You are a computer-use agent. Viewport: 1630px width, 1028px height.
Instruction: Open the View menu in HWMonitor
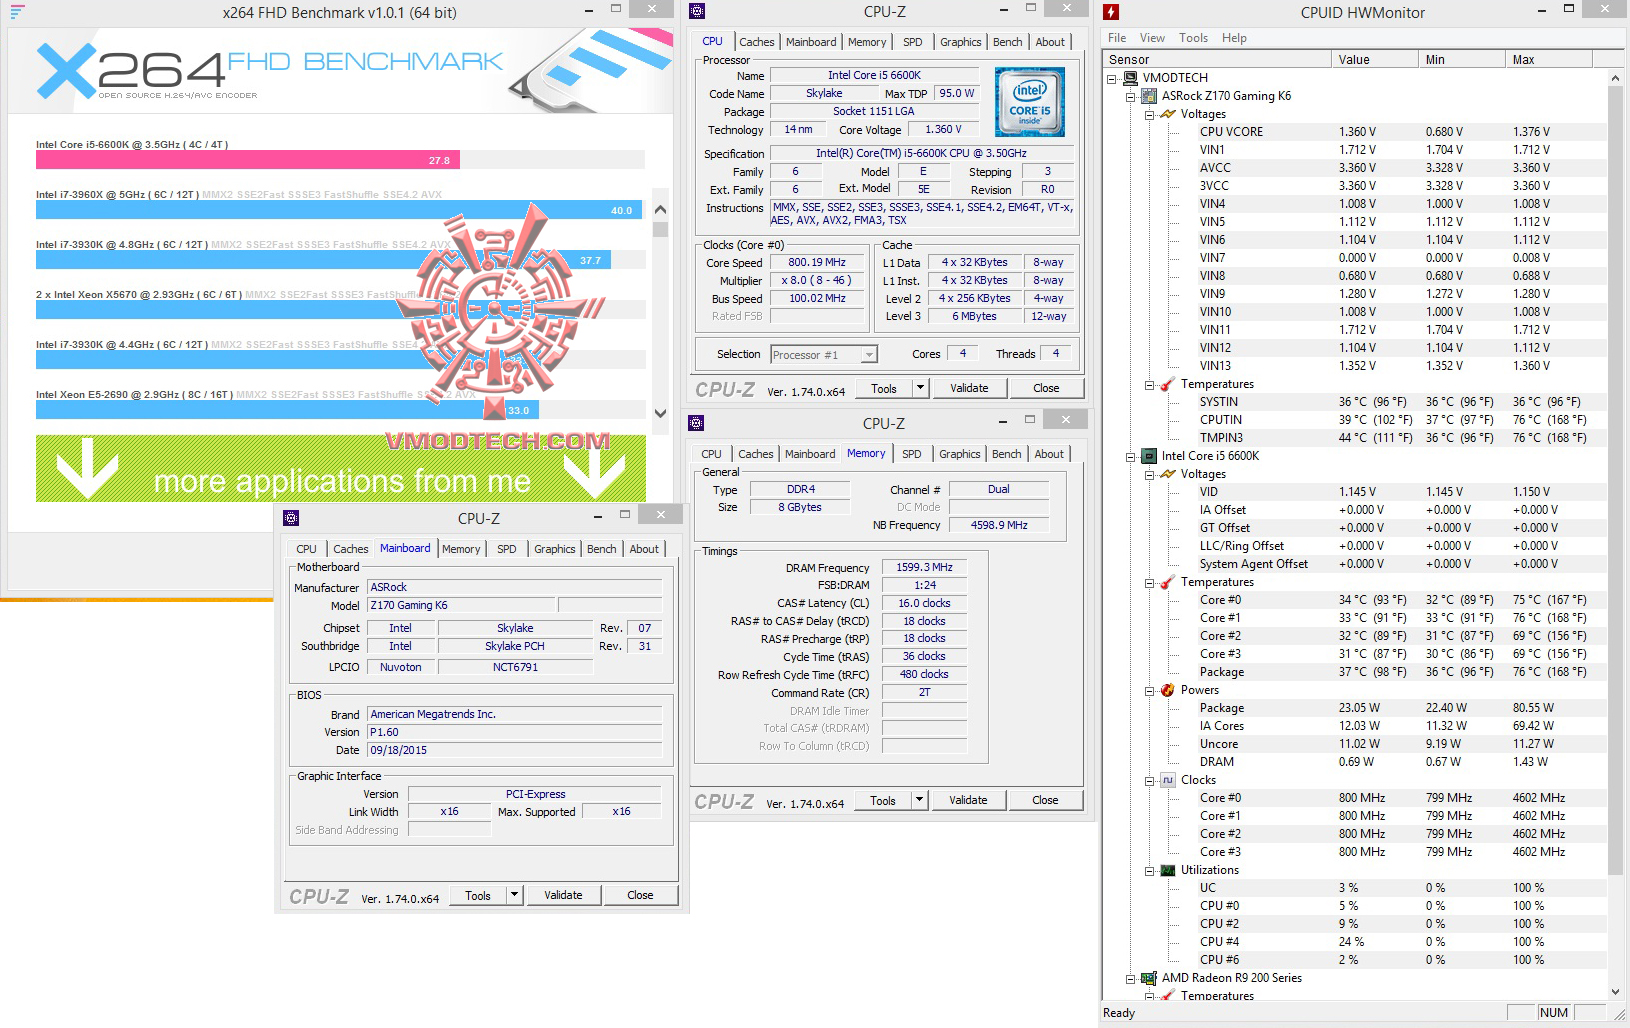pos(1152,38)
